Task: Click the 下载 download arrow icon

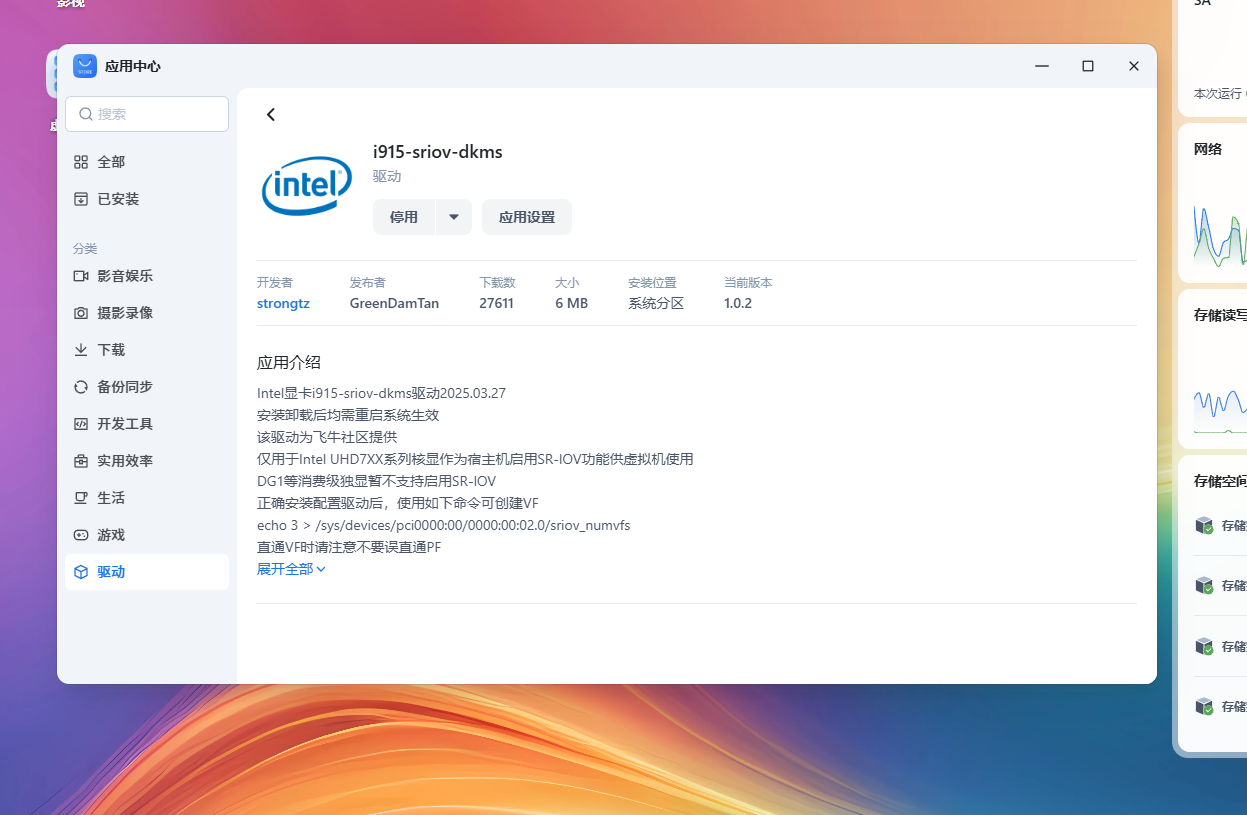Action: 81,350
